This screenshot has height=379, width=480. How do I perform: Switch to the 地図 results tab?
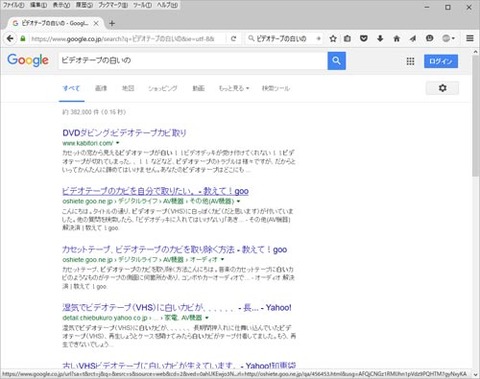(128, 88)
